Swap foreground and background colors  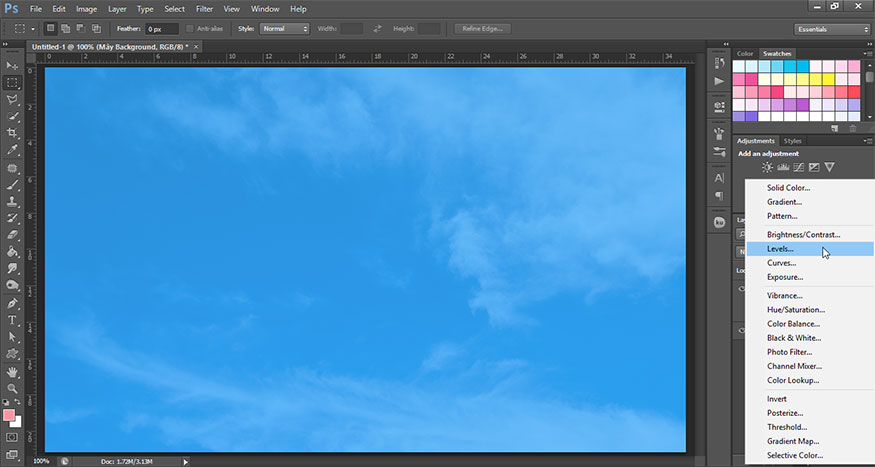click(x=17, y=402)
